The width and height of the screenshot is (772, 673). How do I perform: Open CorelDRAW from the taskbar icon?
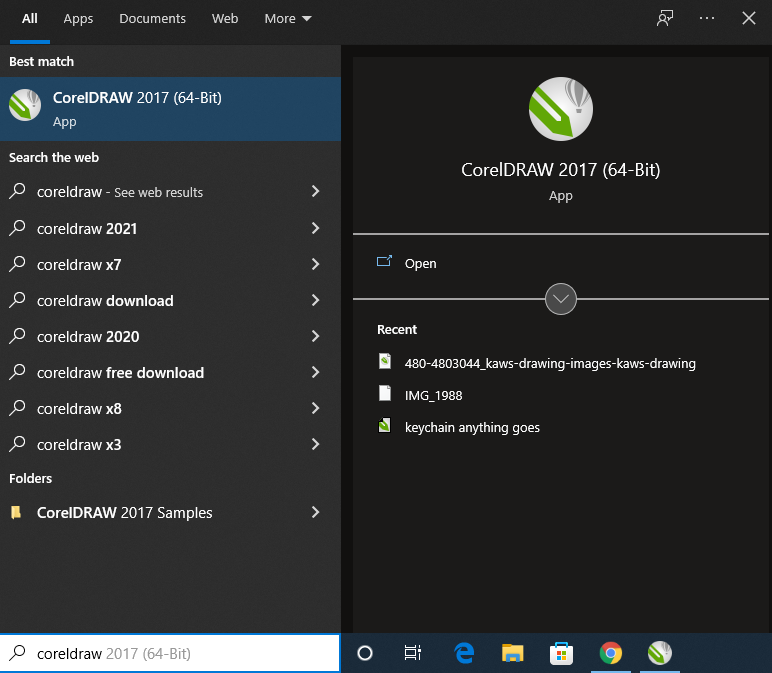click(659, 653)
